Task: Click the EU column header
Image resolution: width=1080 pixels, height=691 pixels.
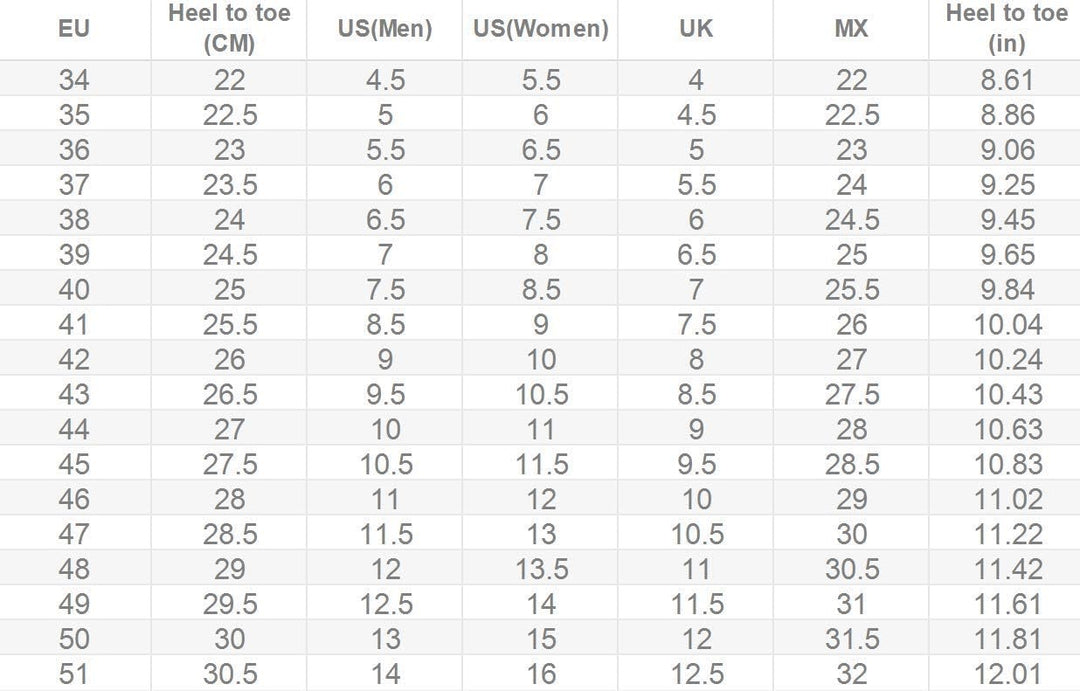Action: point(74,29)
